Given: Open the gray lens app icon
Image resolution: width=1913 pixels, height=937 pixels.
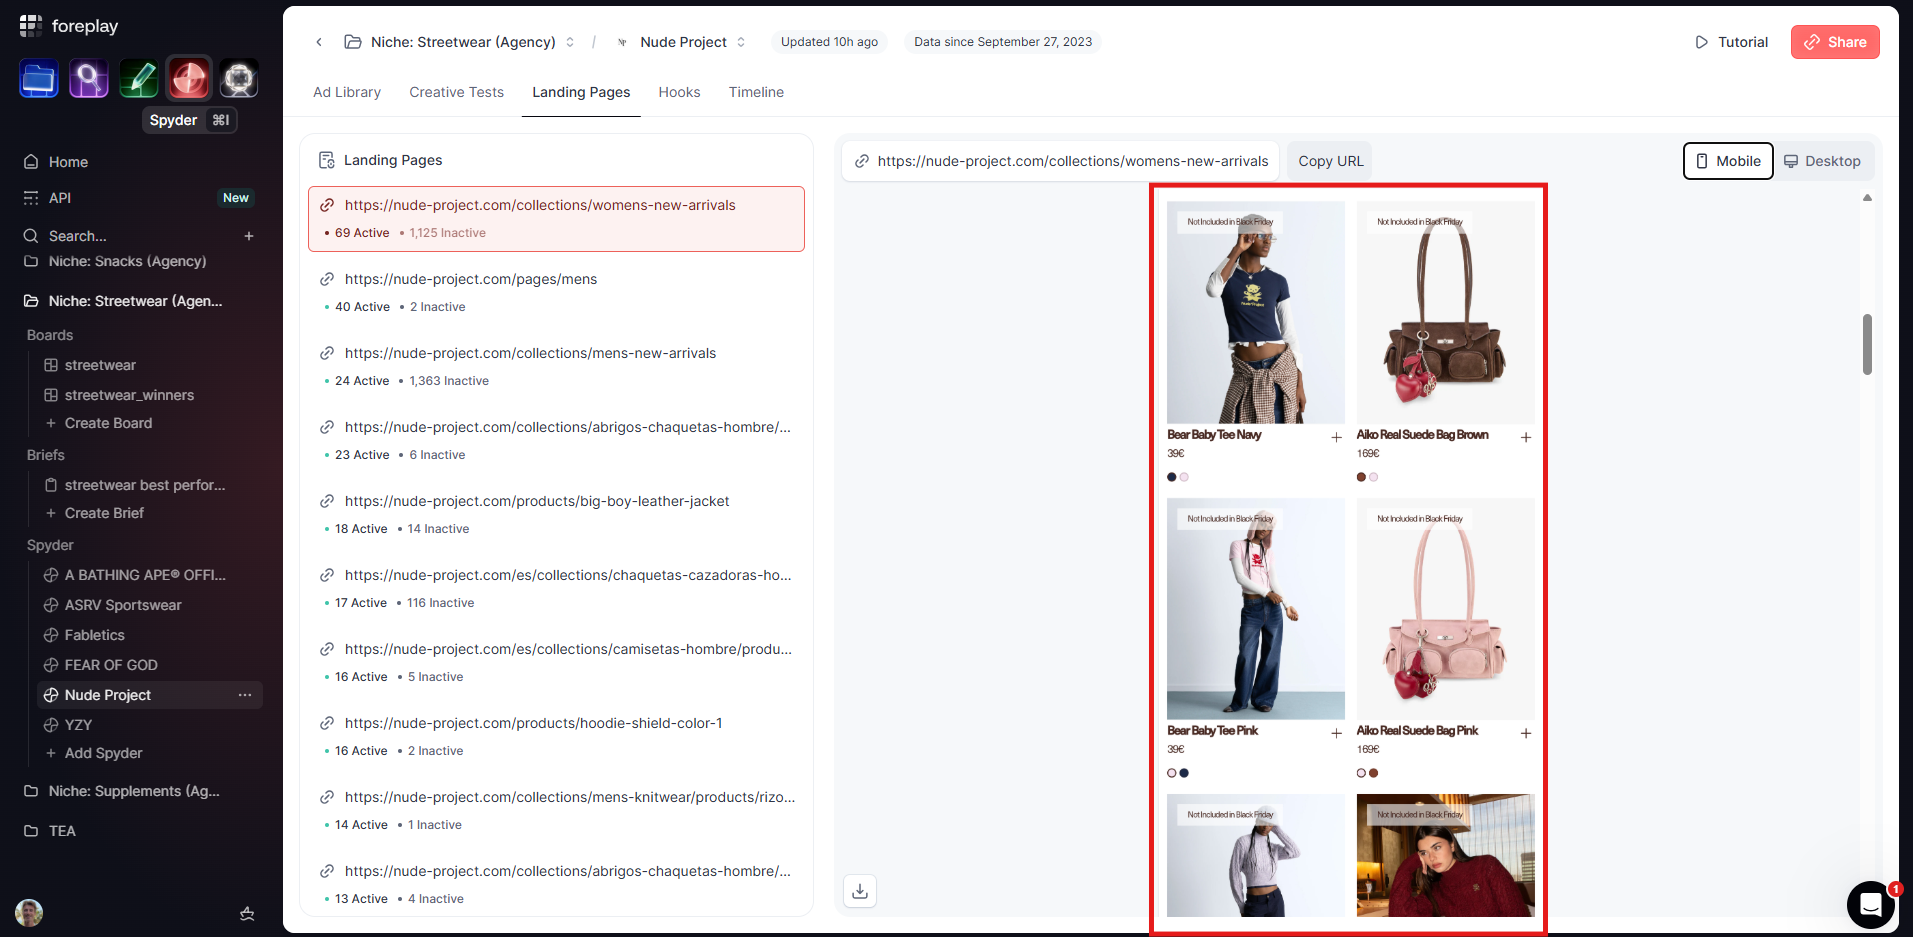Looking at the screenshot, I should pyautogui.click(x=239, y=79).
